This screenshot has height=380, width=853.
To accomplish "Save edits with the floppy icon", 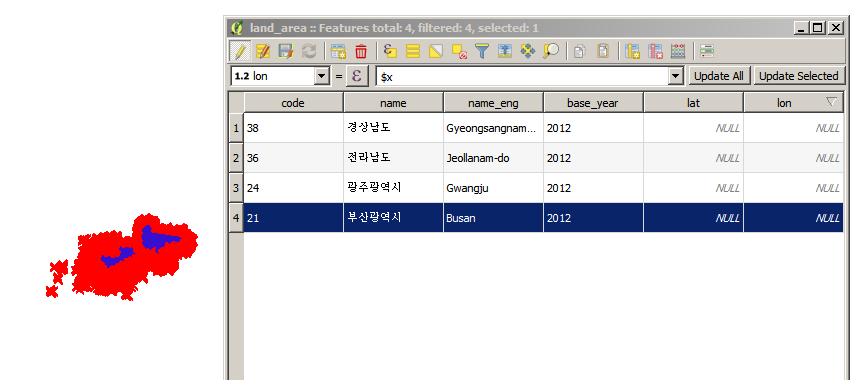I will 286,51.
